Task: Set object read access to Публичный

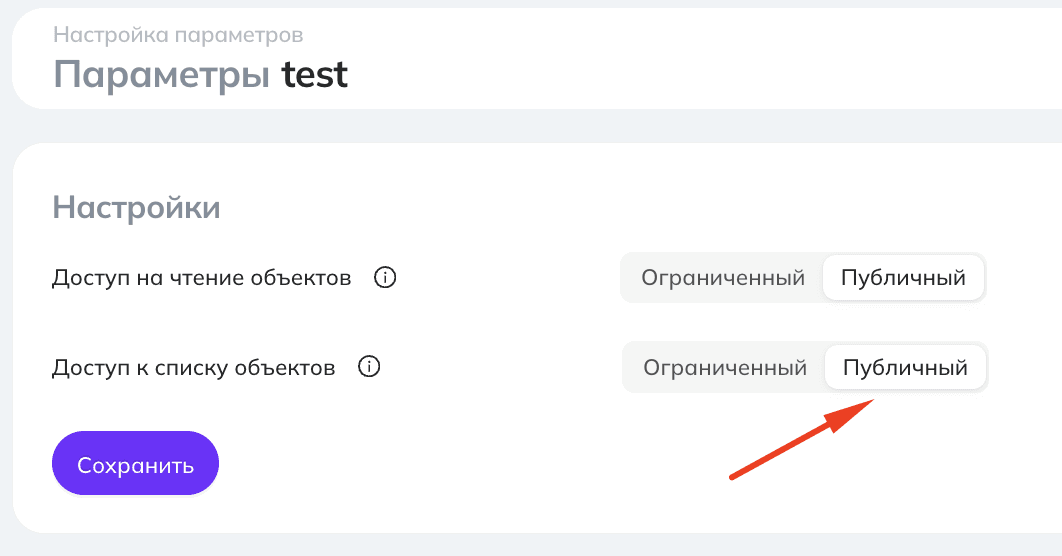Action: [903, 278]
